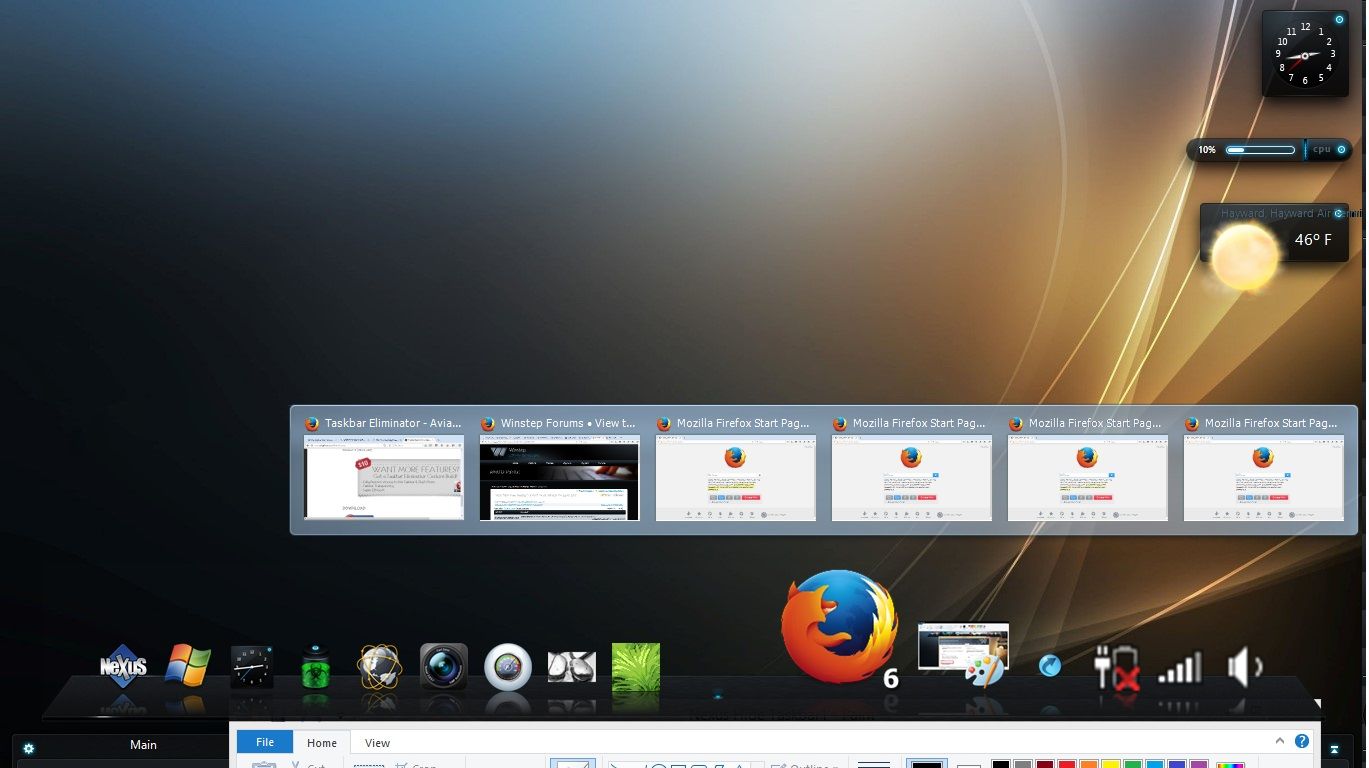Collapse the Paint ribbon with the chevron
The height and width of the screenshot is (768, 1369).
[1279, 741]
